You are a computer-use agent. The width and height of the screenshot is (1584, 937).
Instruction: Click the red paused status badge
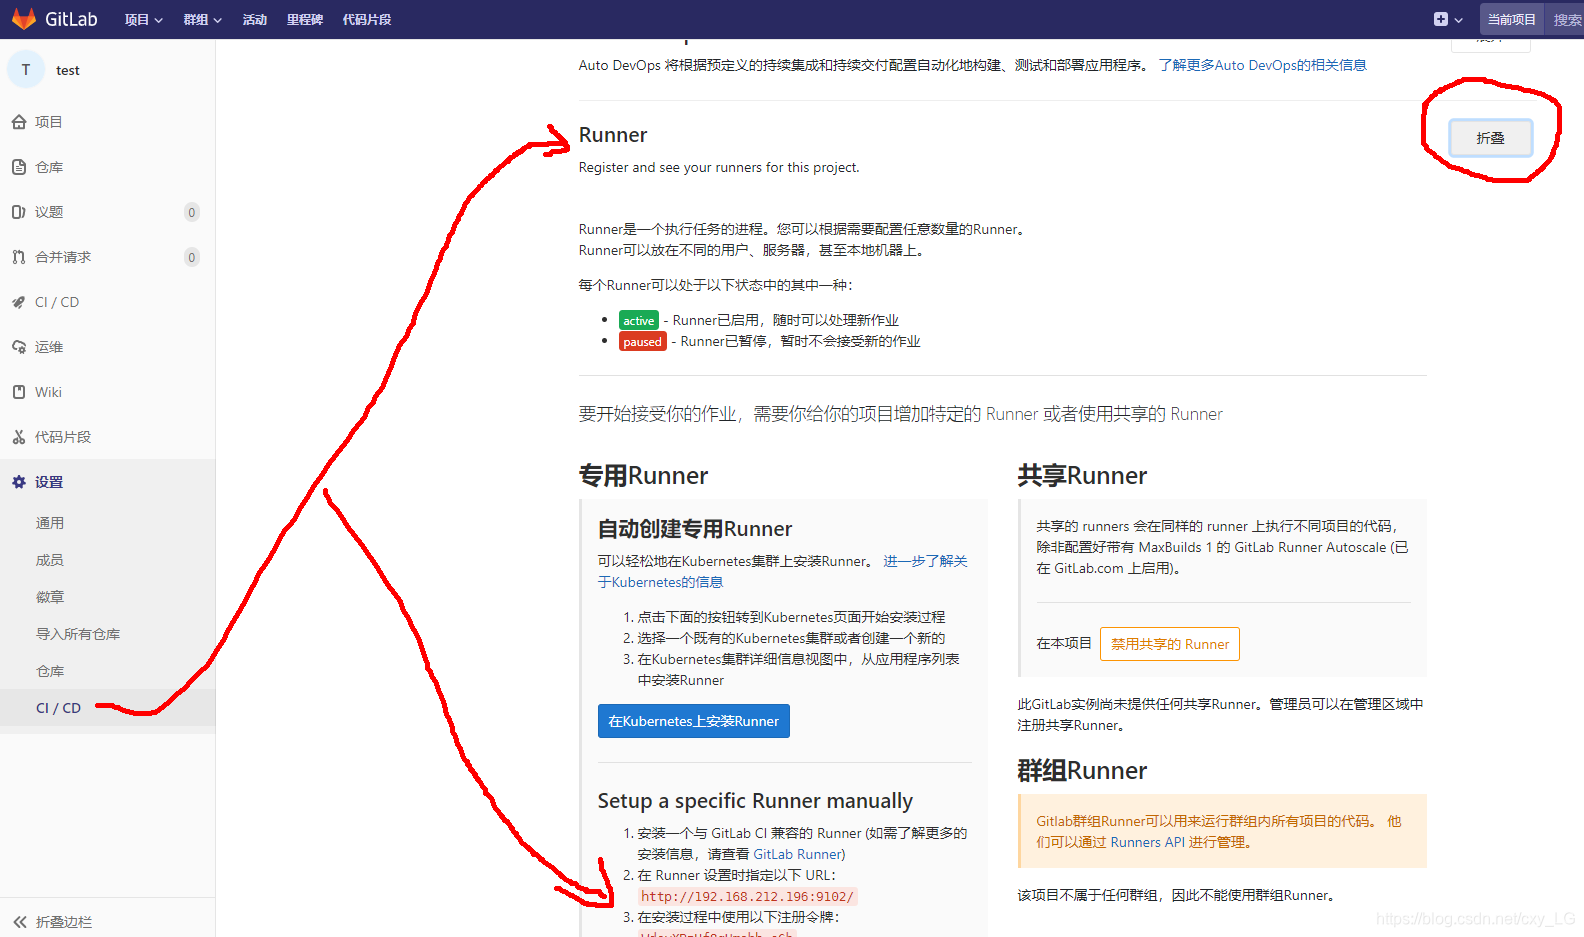coord(643,341)
